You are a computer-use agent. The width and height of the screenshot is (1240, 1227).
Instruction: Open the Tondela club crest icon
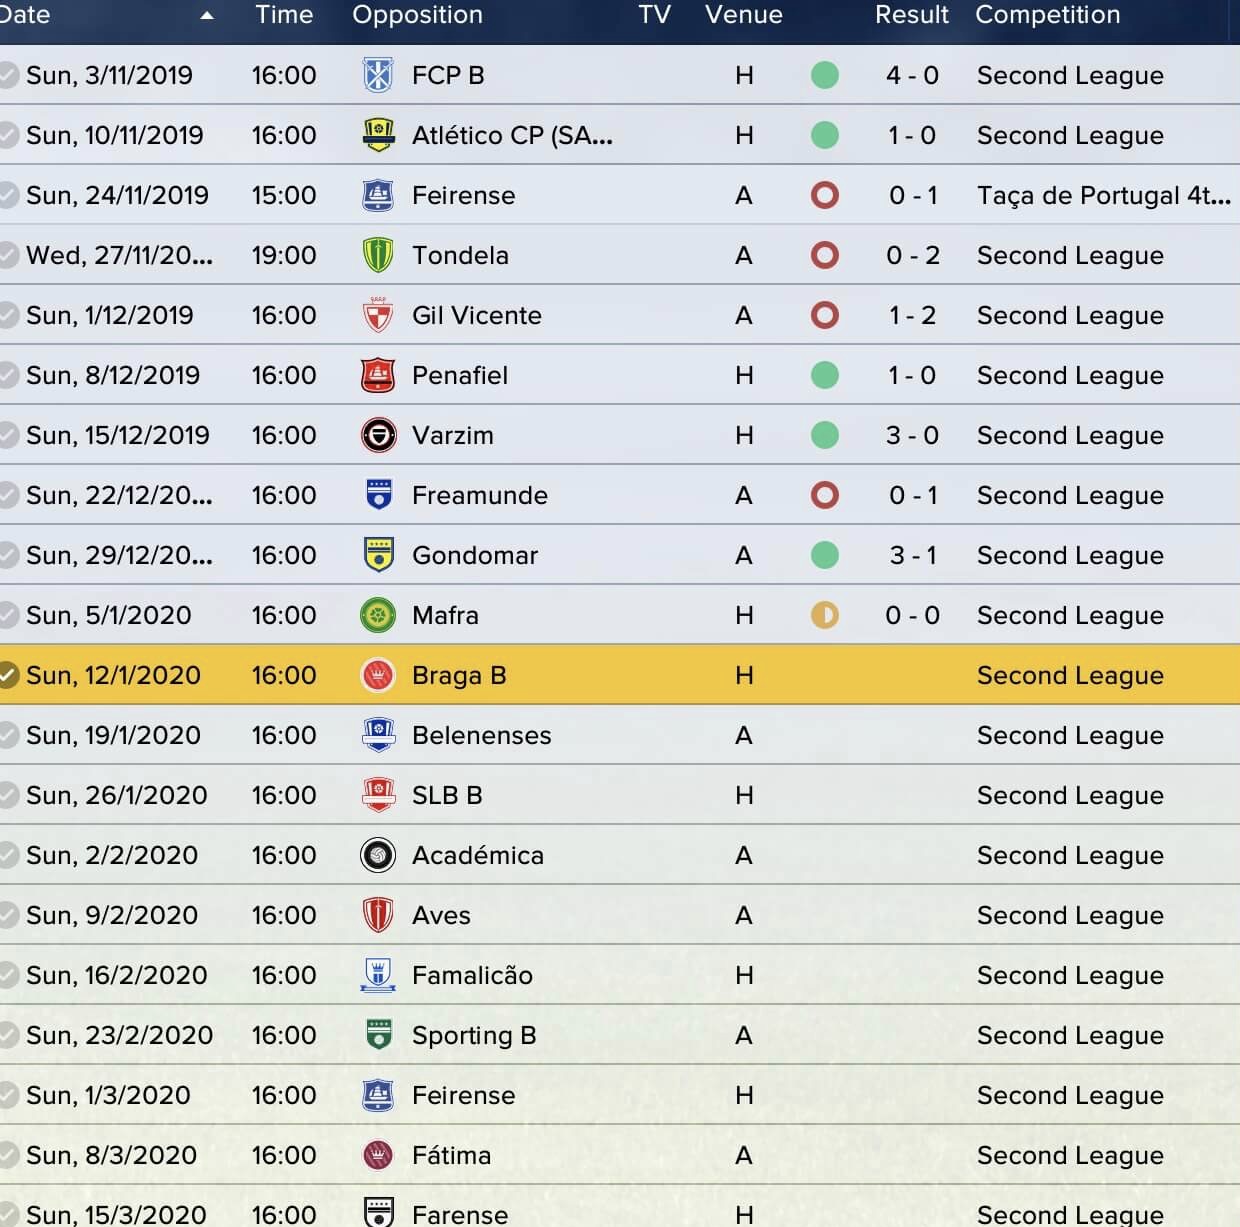(x=377, y=255)
